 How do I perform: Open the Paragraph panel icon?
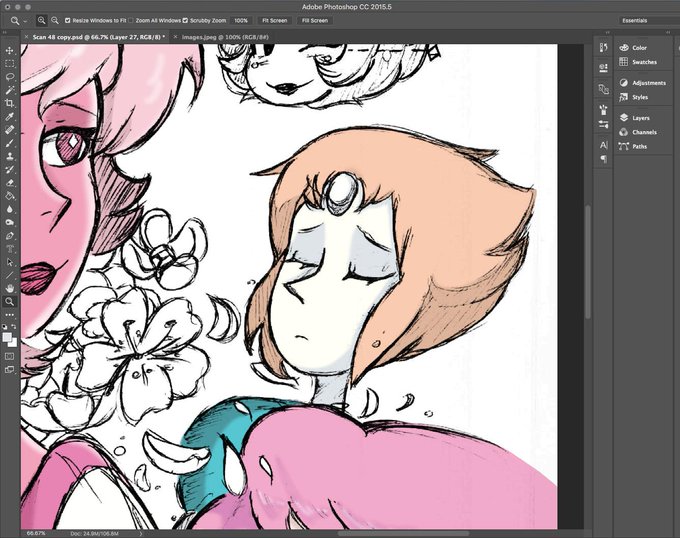coord(603,159)
